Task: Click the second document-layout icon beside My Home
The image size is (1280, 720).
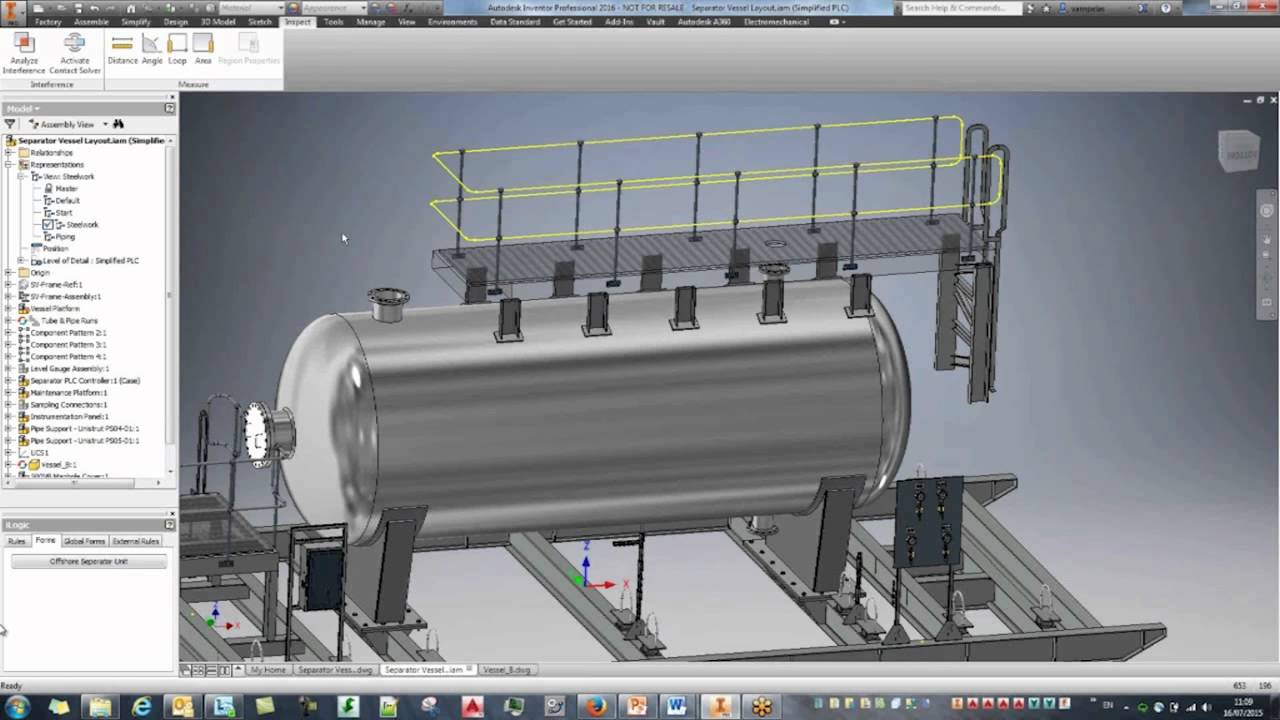Action: coord(198,669)
